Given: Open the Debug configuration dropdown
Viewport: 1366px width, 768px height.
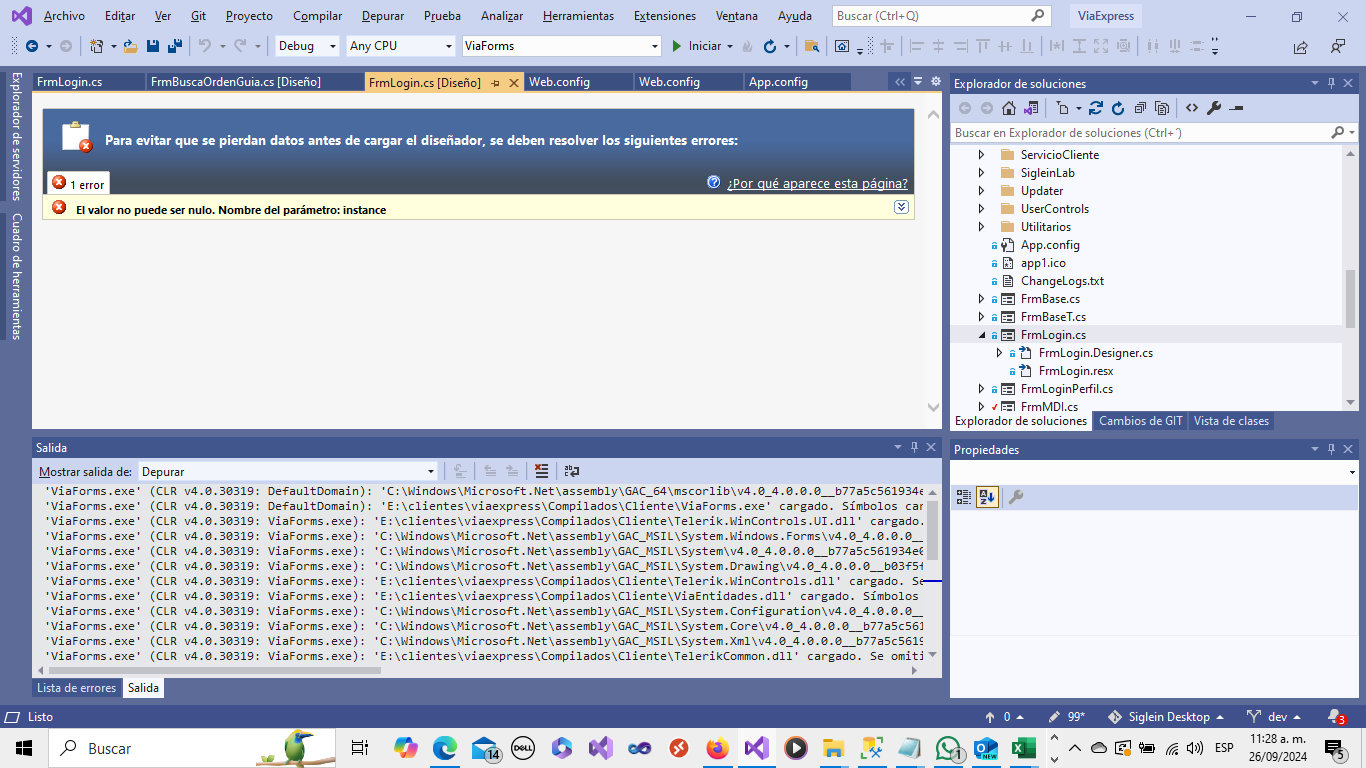Looking at the screenshot, I should click(x=307, y=46).
